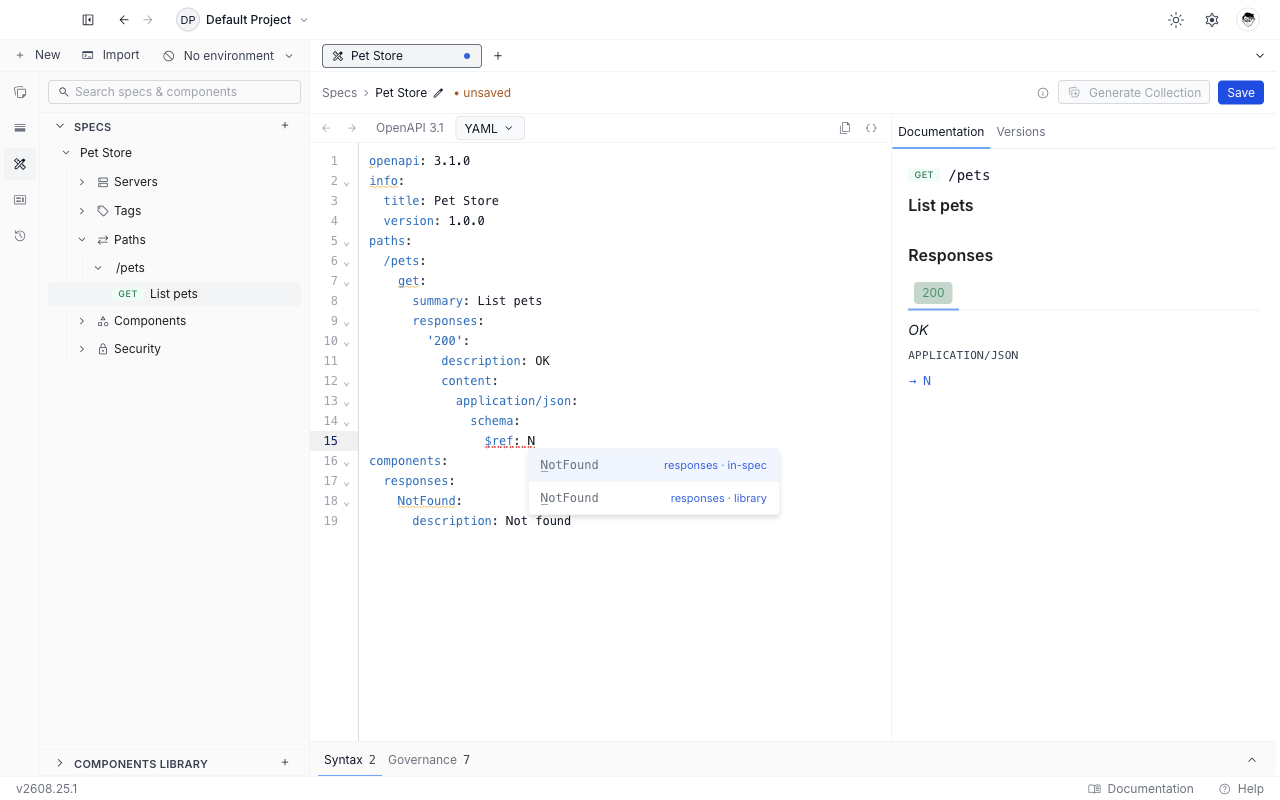Viewport: 1280px width, 800px height.
Task: Choose NotFound in-spec suggestion
Action: pos(654,465)
